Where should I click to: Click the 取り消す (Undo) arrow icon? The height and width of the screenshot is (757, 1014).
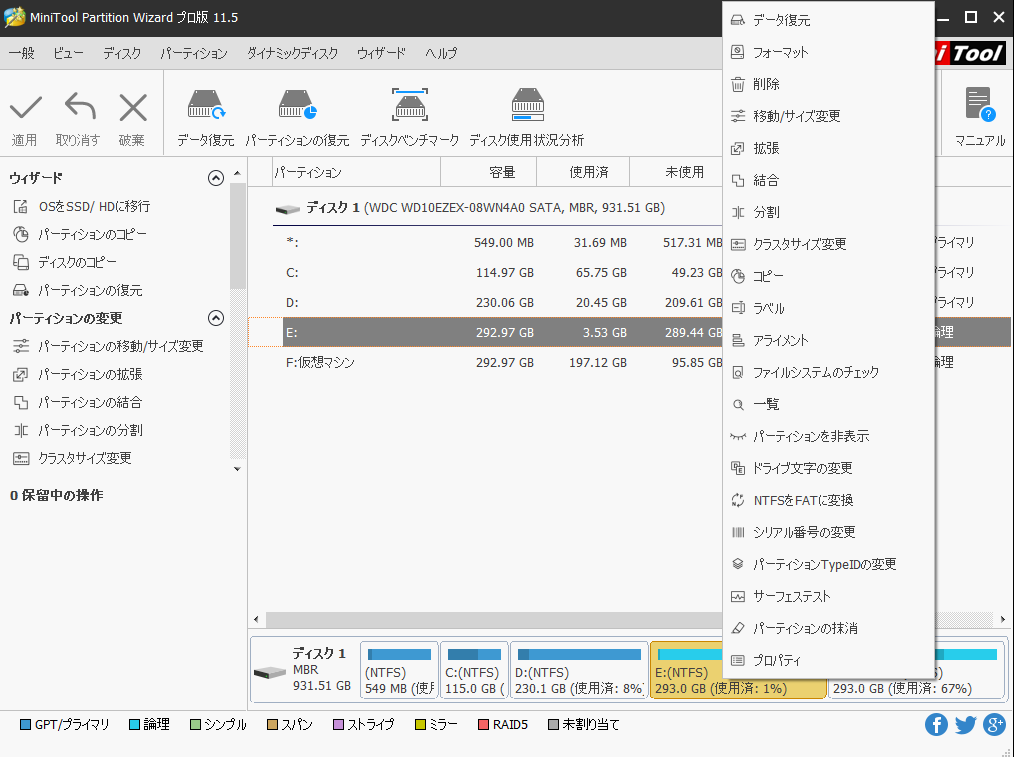pos(78,105)
